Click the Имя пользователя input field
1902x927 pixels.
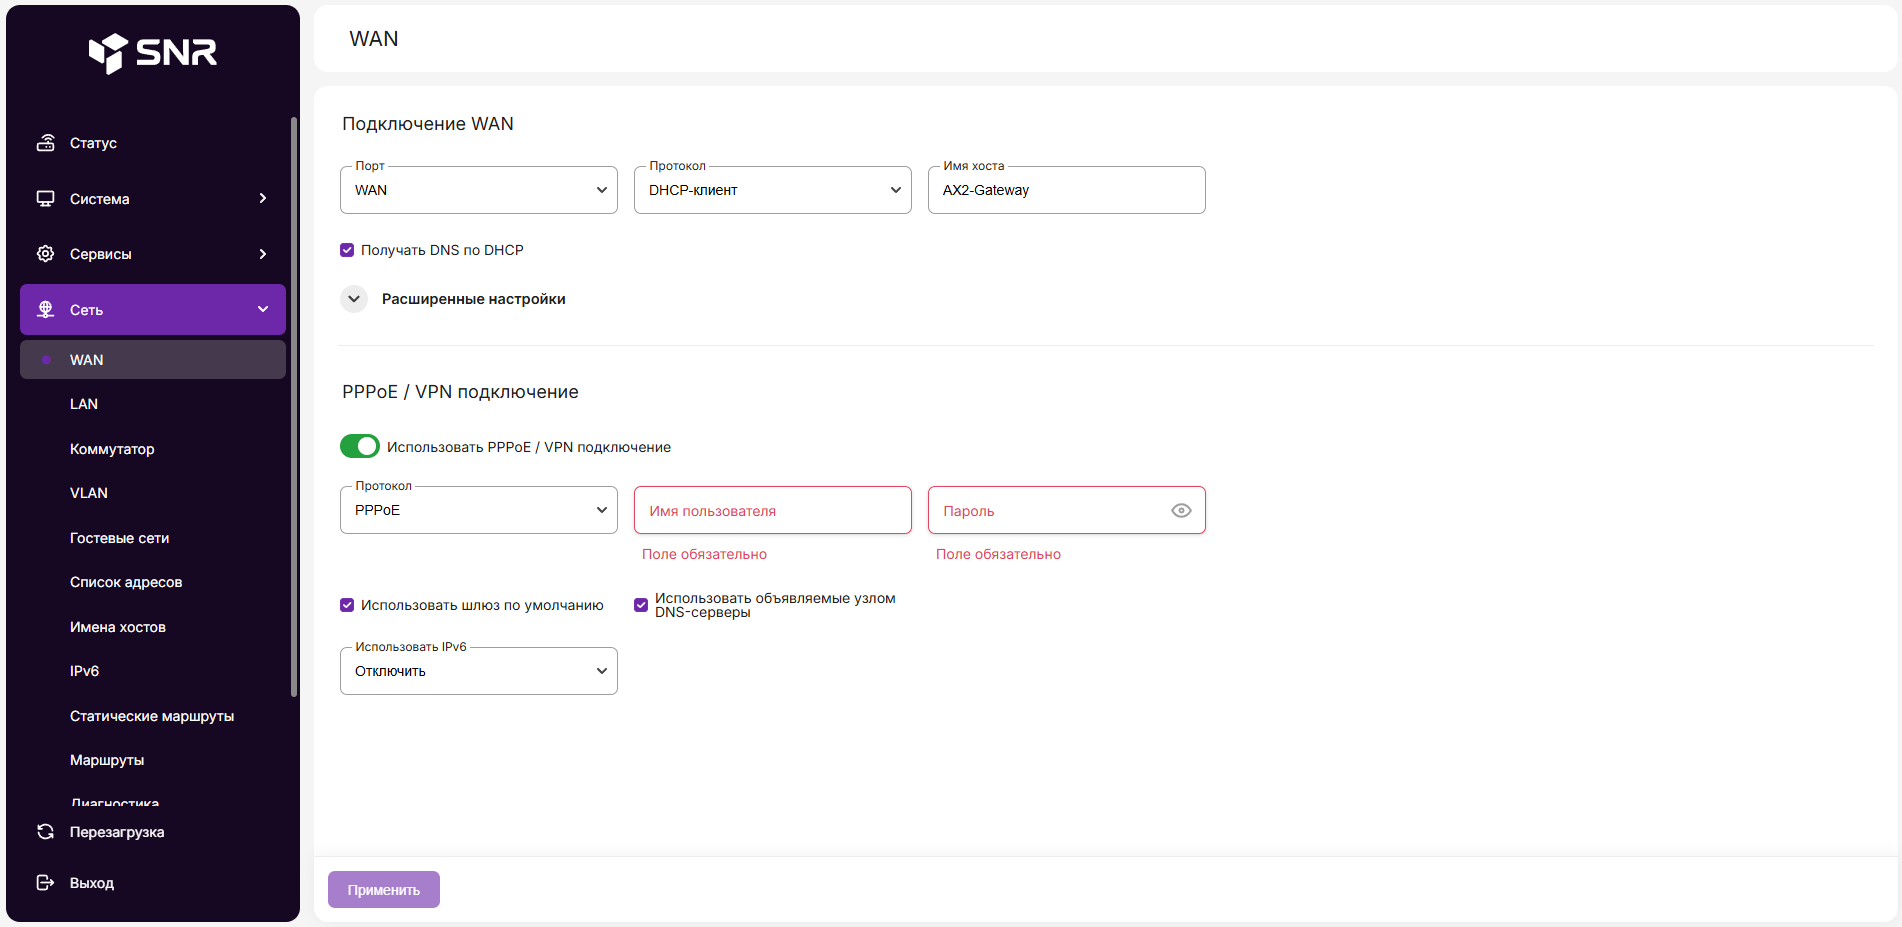click(772, 511)
